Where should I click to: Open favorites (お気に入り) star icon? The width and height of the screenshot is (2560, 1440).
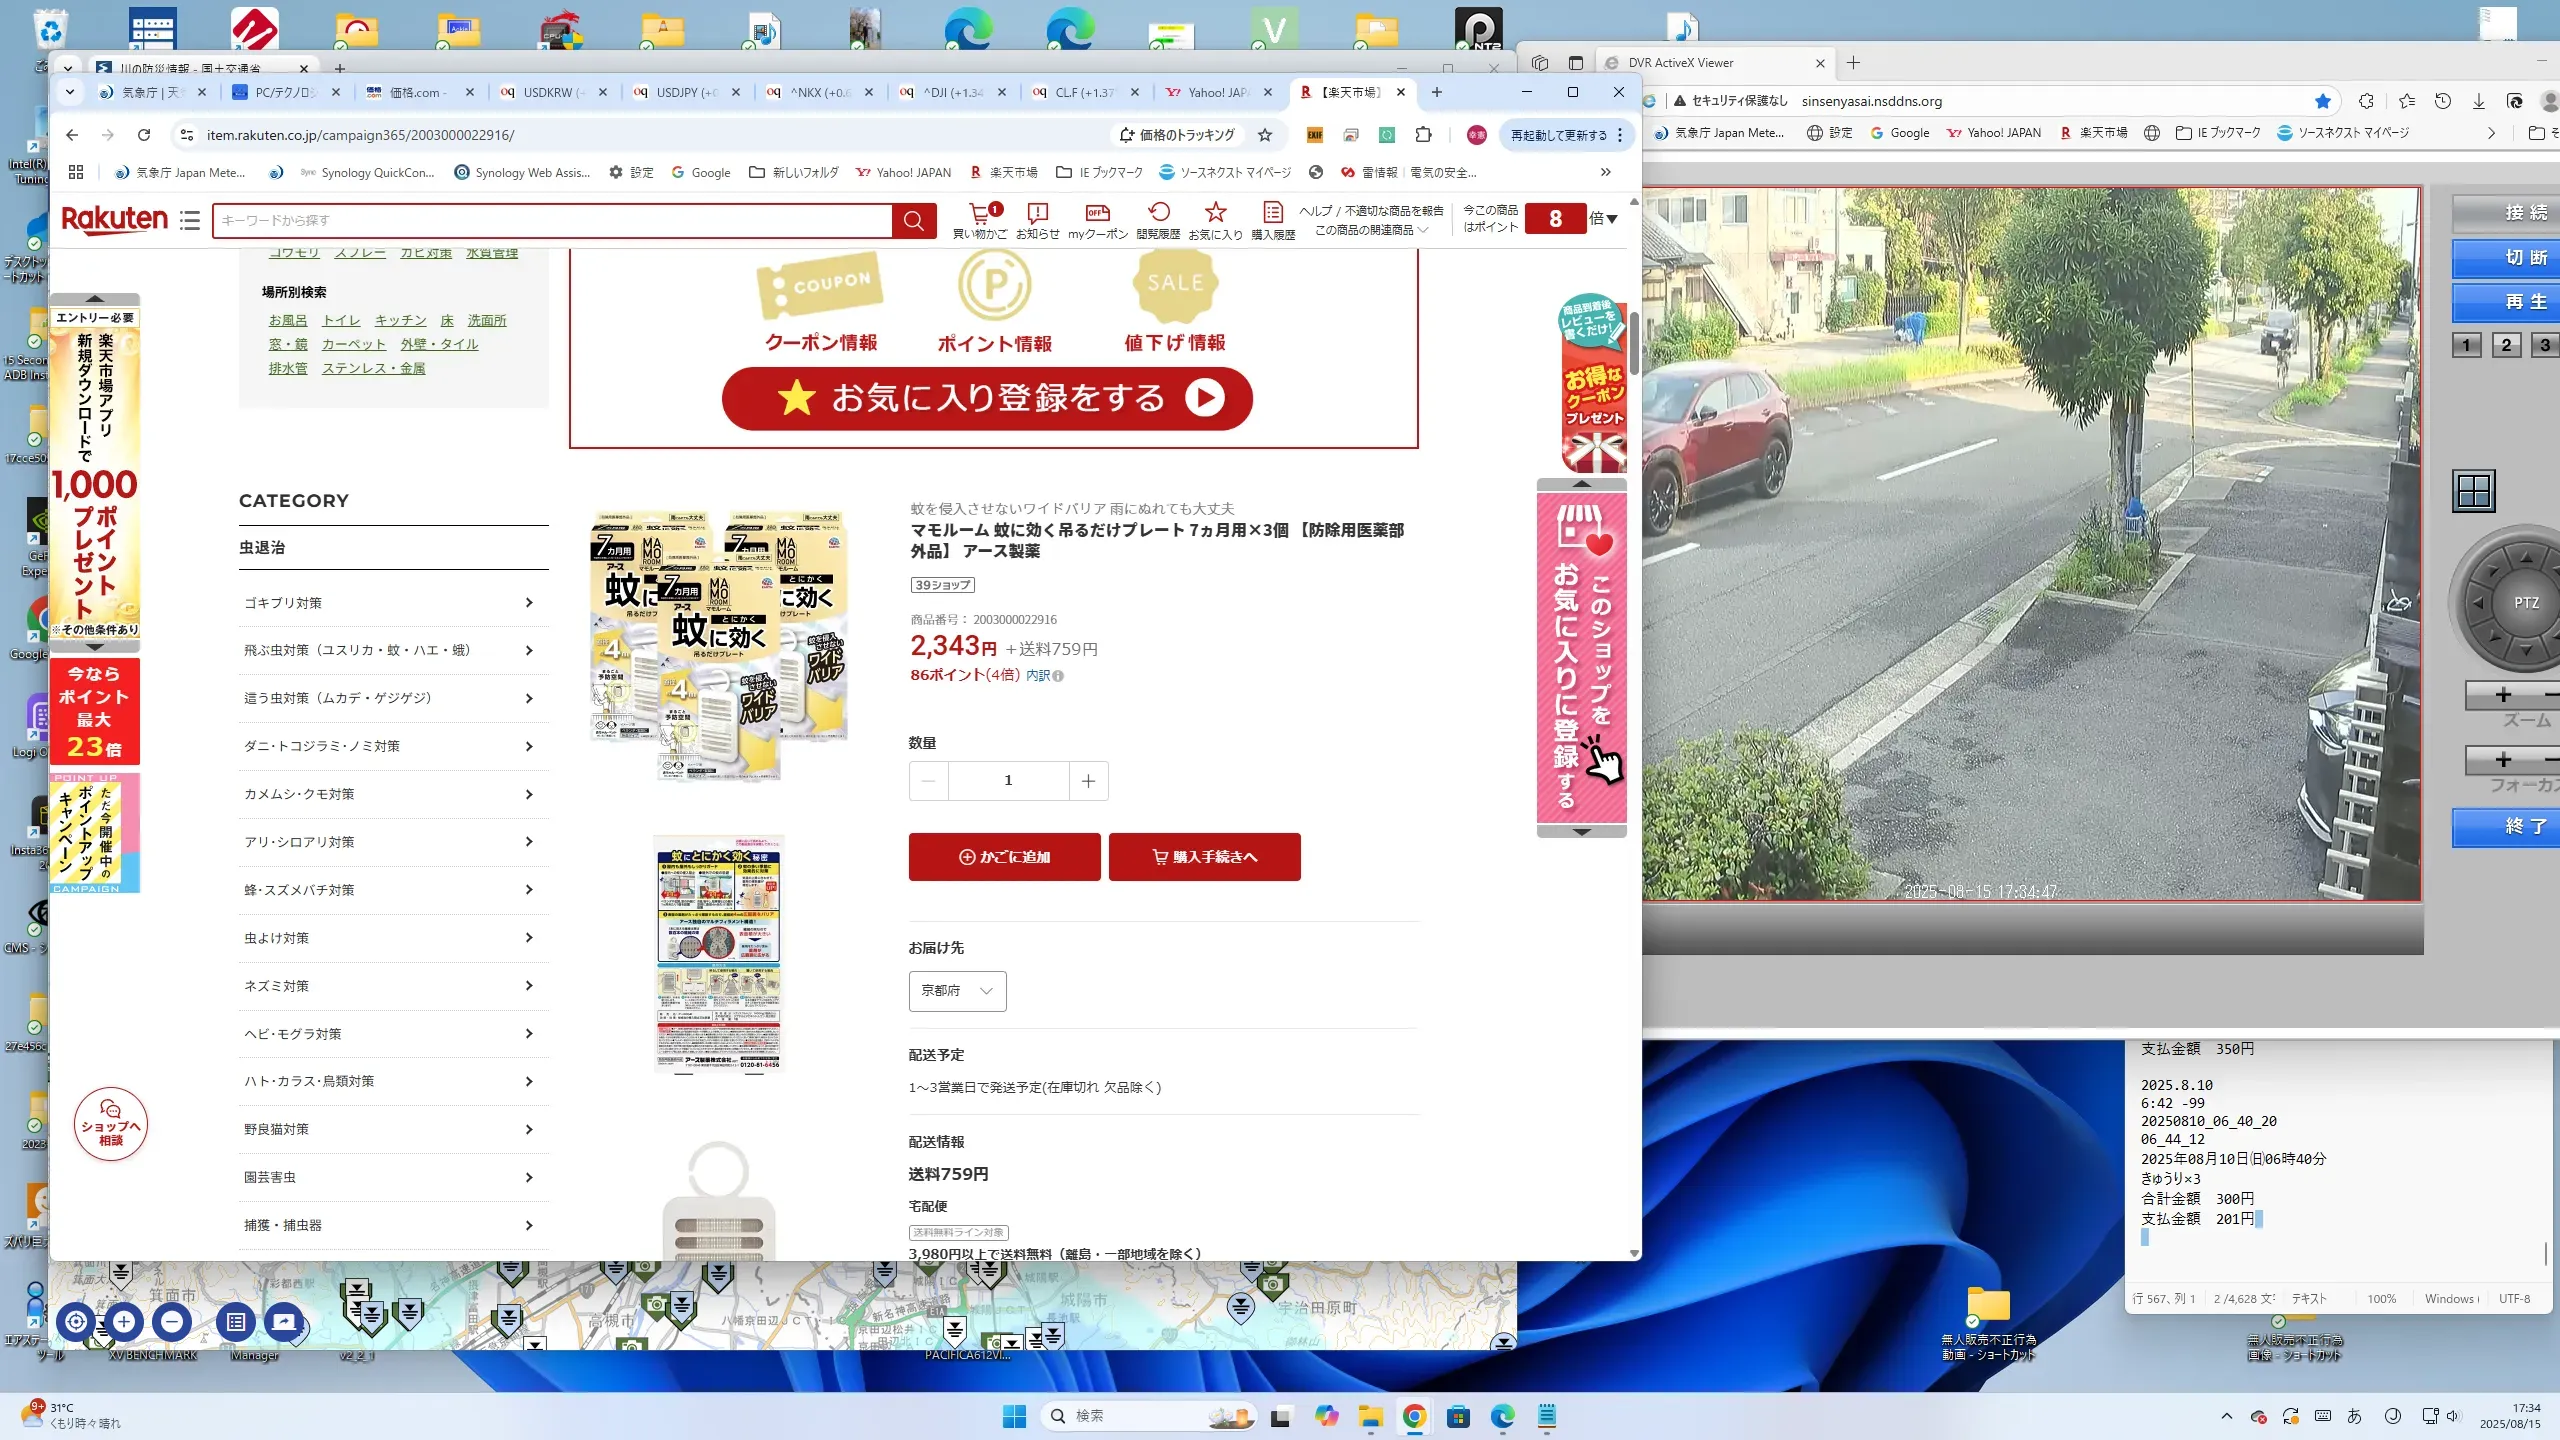click(x=1215, y=213)
